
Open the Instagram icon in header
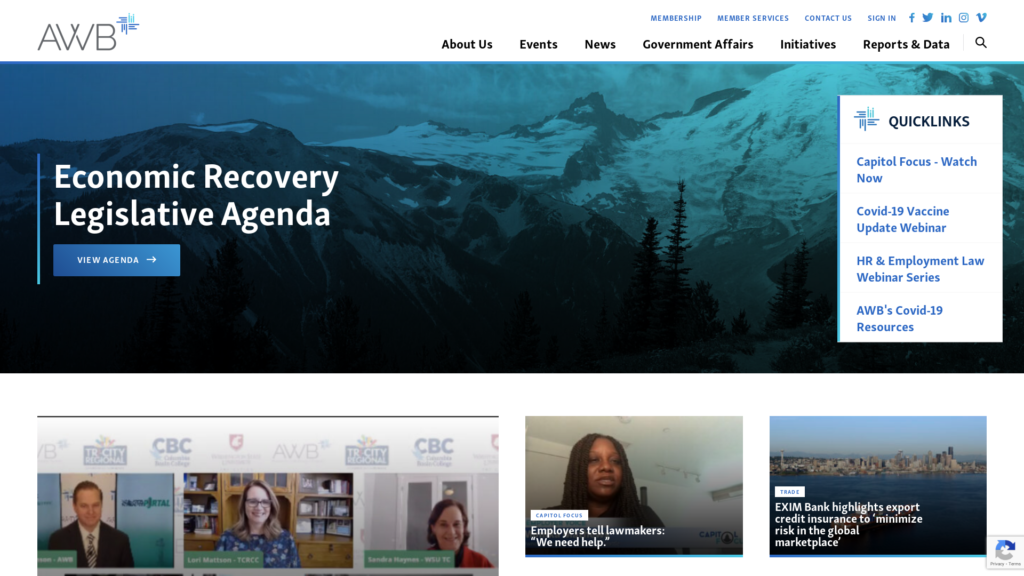[x=963, y=18]
